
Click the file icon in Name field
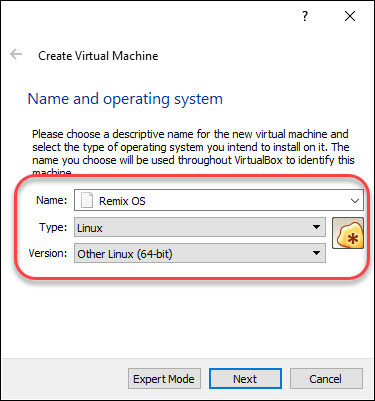(x=87, y=200)
